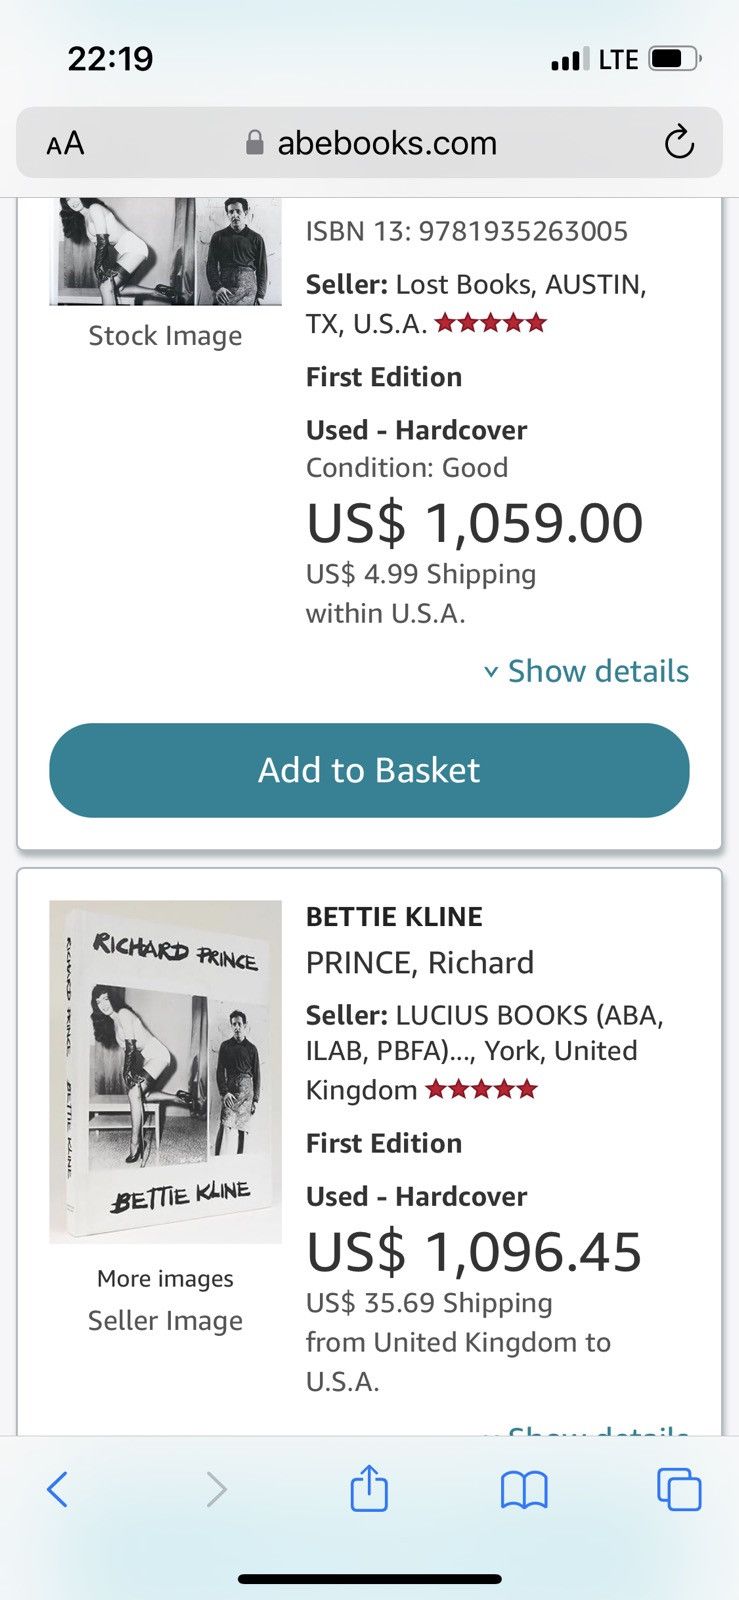Tap the padlock icon in address bar
The height and width of the screenshot is (1600, 739).
255,143
